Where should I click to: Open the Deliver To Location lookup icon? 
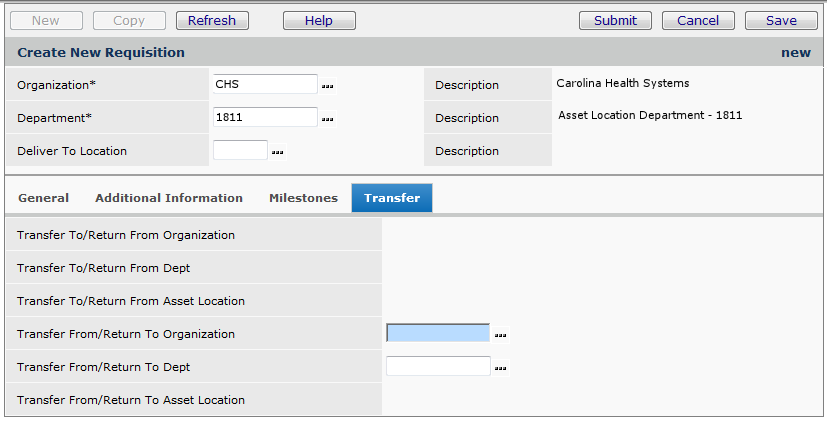(278, 152)
